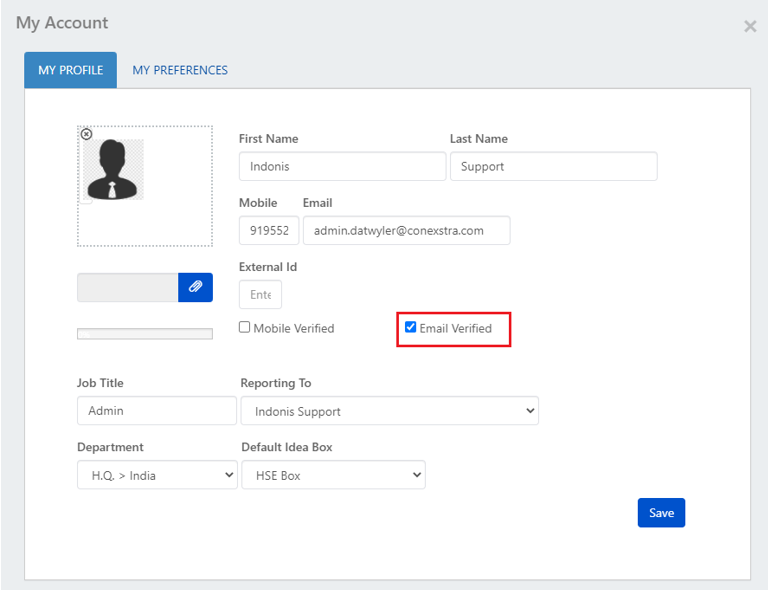Focus the First Name field
The width and height of the screenshot is (768, 590).
(342, 166)
